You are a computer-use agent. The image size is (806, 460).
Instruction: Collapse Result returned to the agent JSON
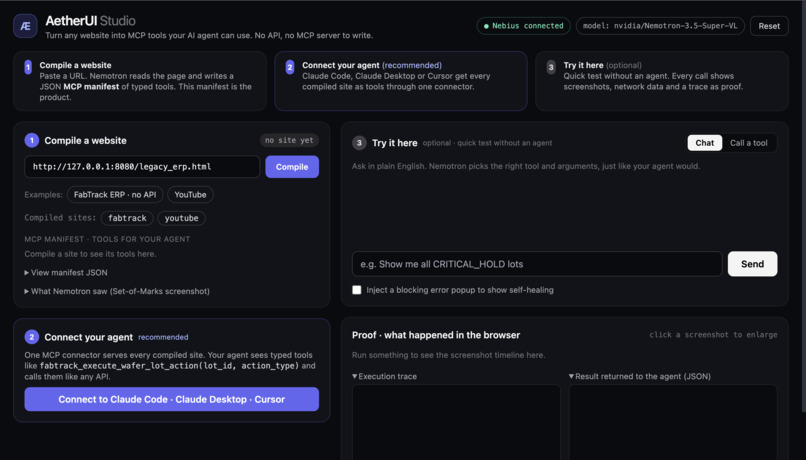click(640, 376)
